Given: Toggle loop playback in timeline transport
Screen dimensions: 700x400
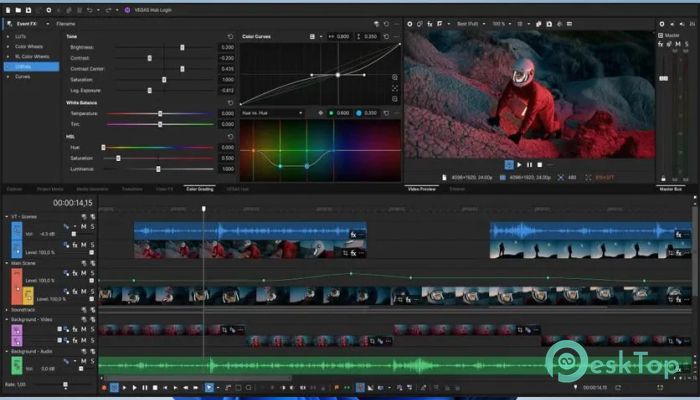Looking at the screenshot, I should 114,388.
